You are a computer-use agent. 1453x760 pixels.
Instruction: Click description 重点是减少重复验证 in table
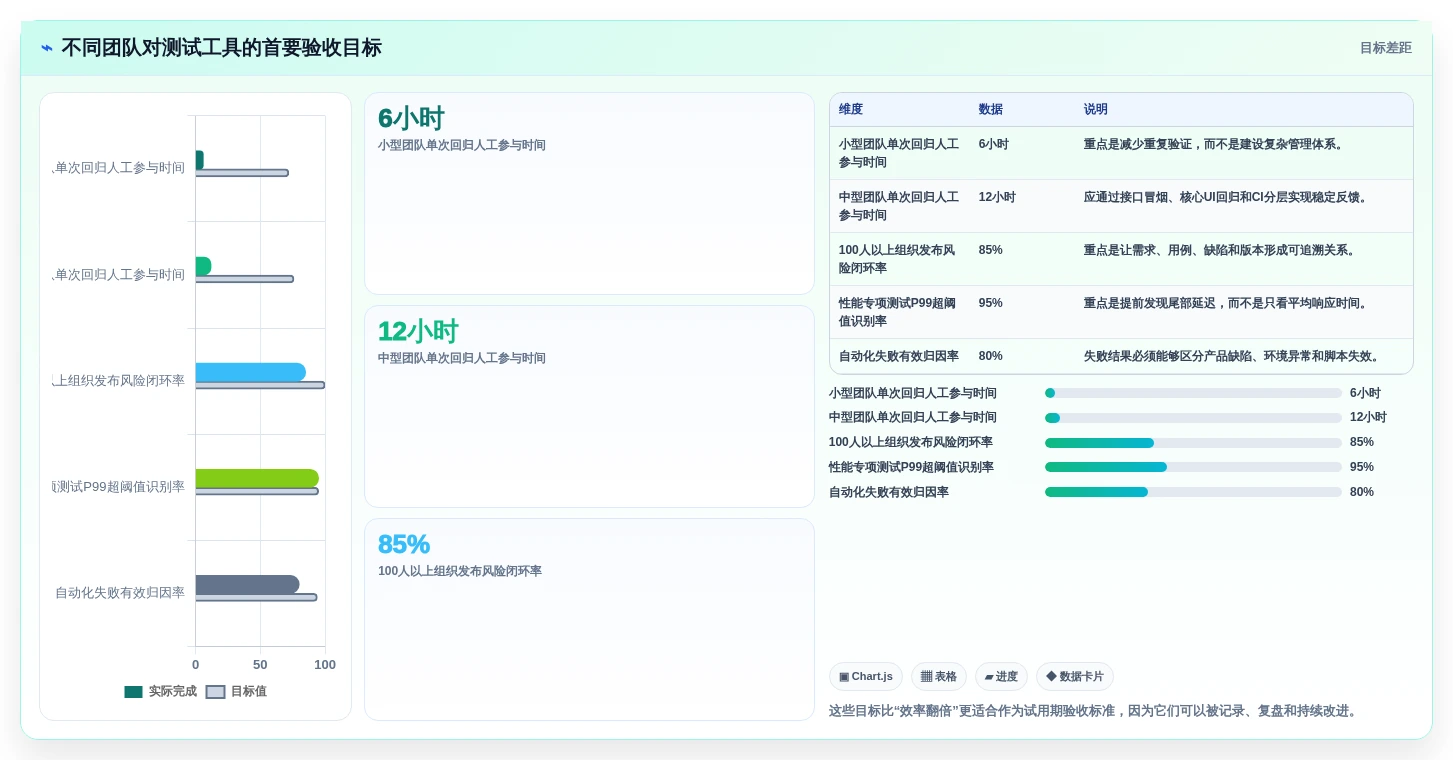click(1214, 144)
